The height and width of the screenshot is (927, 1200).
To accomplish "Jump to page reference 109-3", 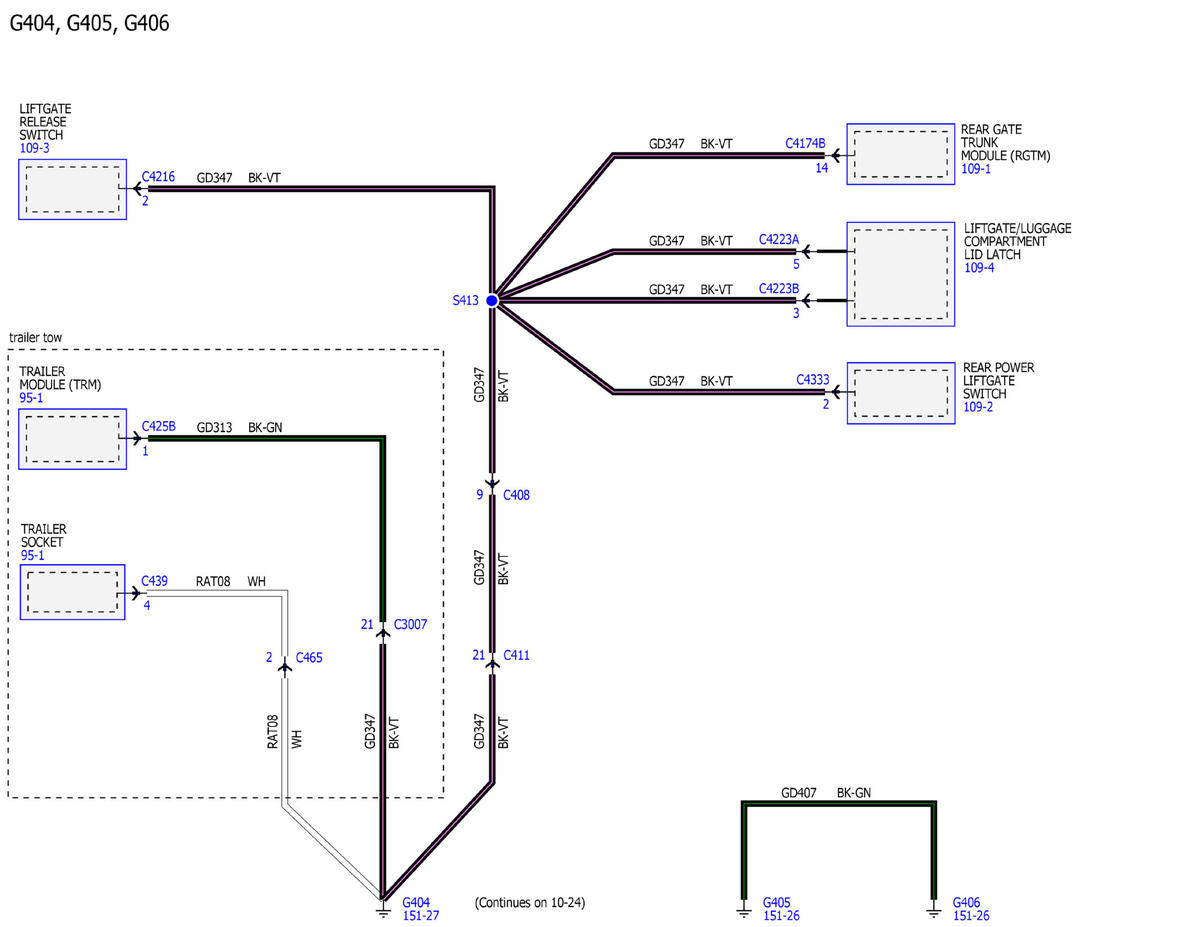I will [x=34, y=148].
